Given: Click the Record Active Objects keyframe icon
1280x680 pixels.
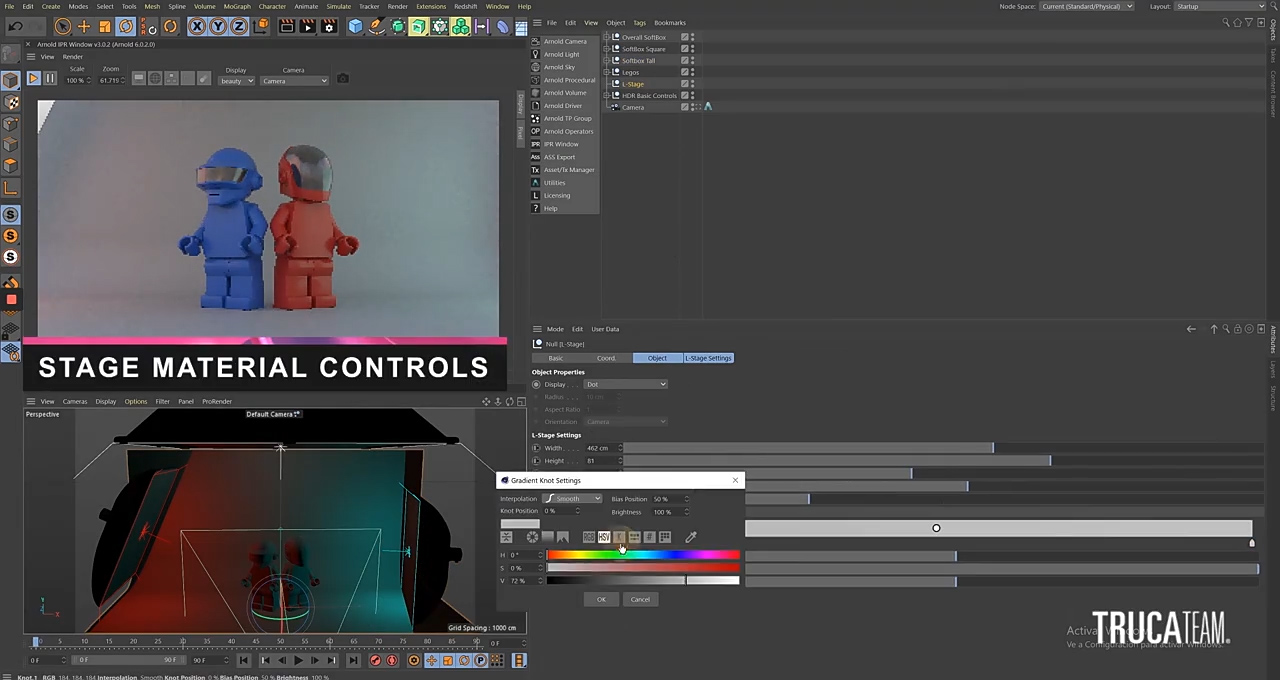Looking at the screenshot, I should (375, 660).
